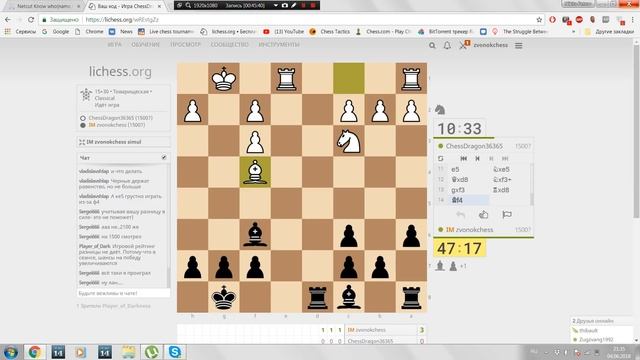640x360 pixels.
Task: Open the Другие закладки bookmarks folder
Action: tap(610, 31)
